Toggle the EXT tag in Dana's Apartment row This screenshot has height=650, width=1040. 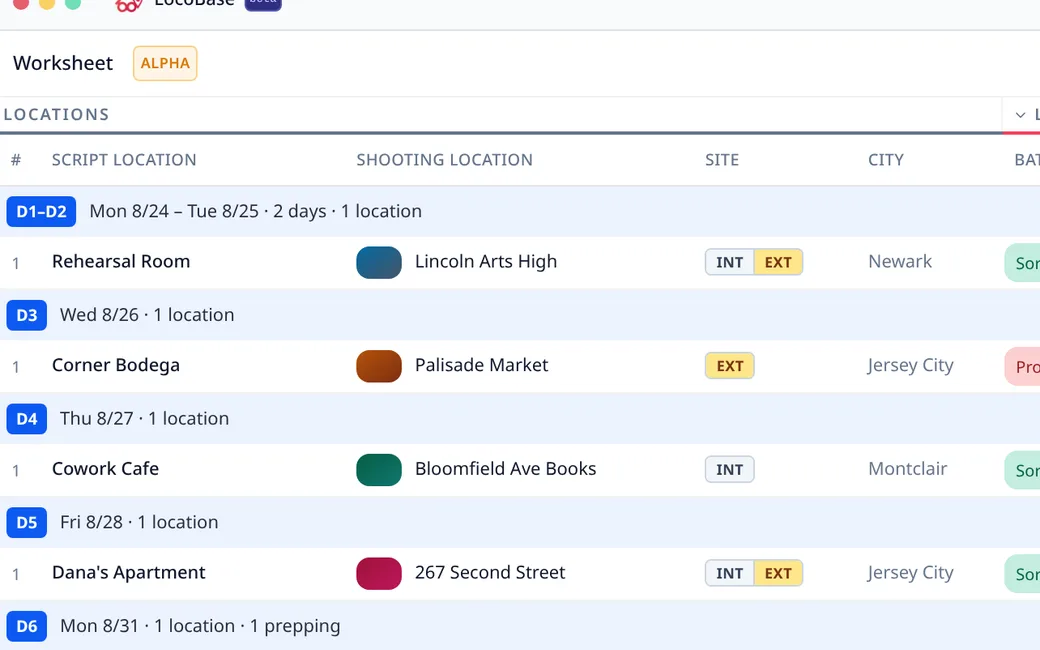click(778, 573)
